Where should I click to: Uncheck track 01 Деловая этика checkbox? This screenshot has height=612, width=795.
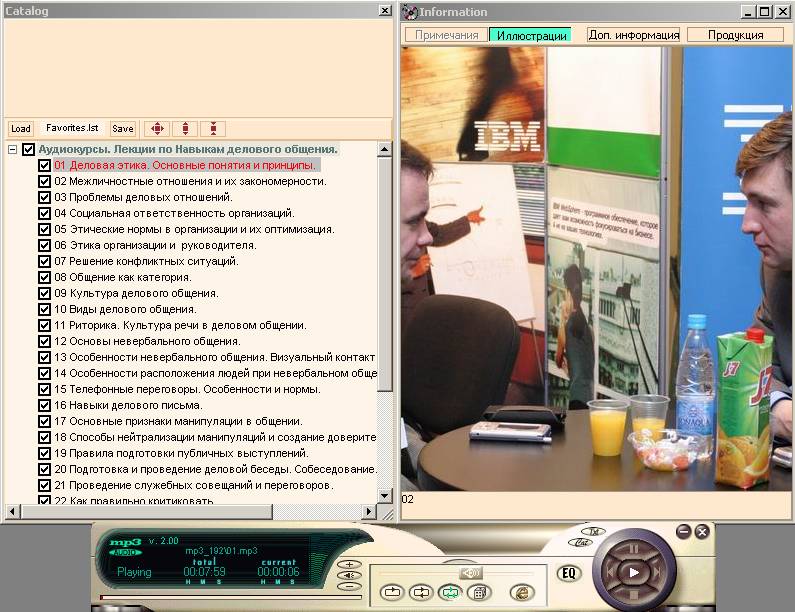coord(45,165)
